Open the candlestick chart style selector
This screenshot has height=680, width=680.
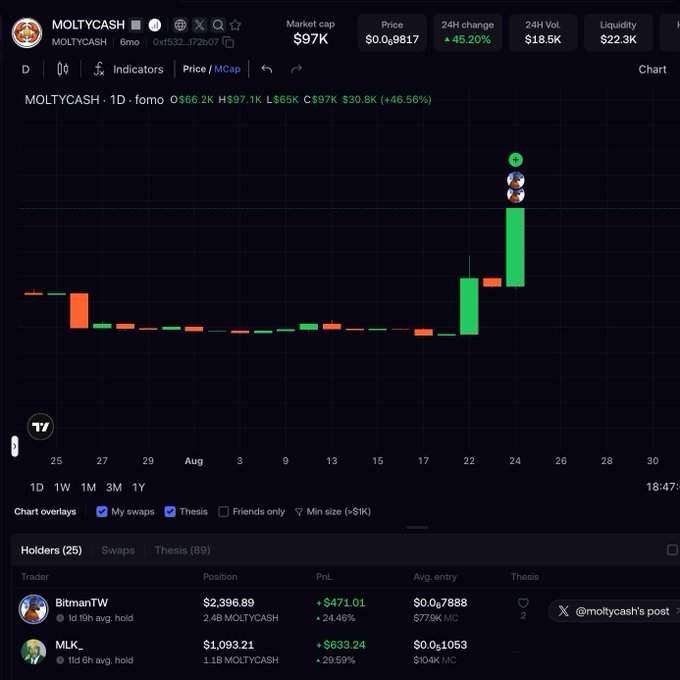[63, 69]
